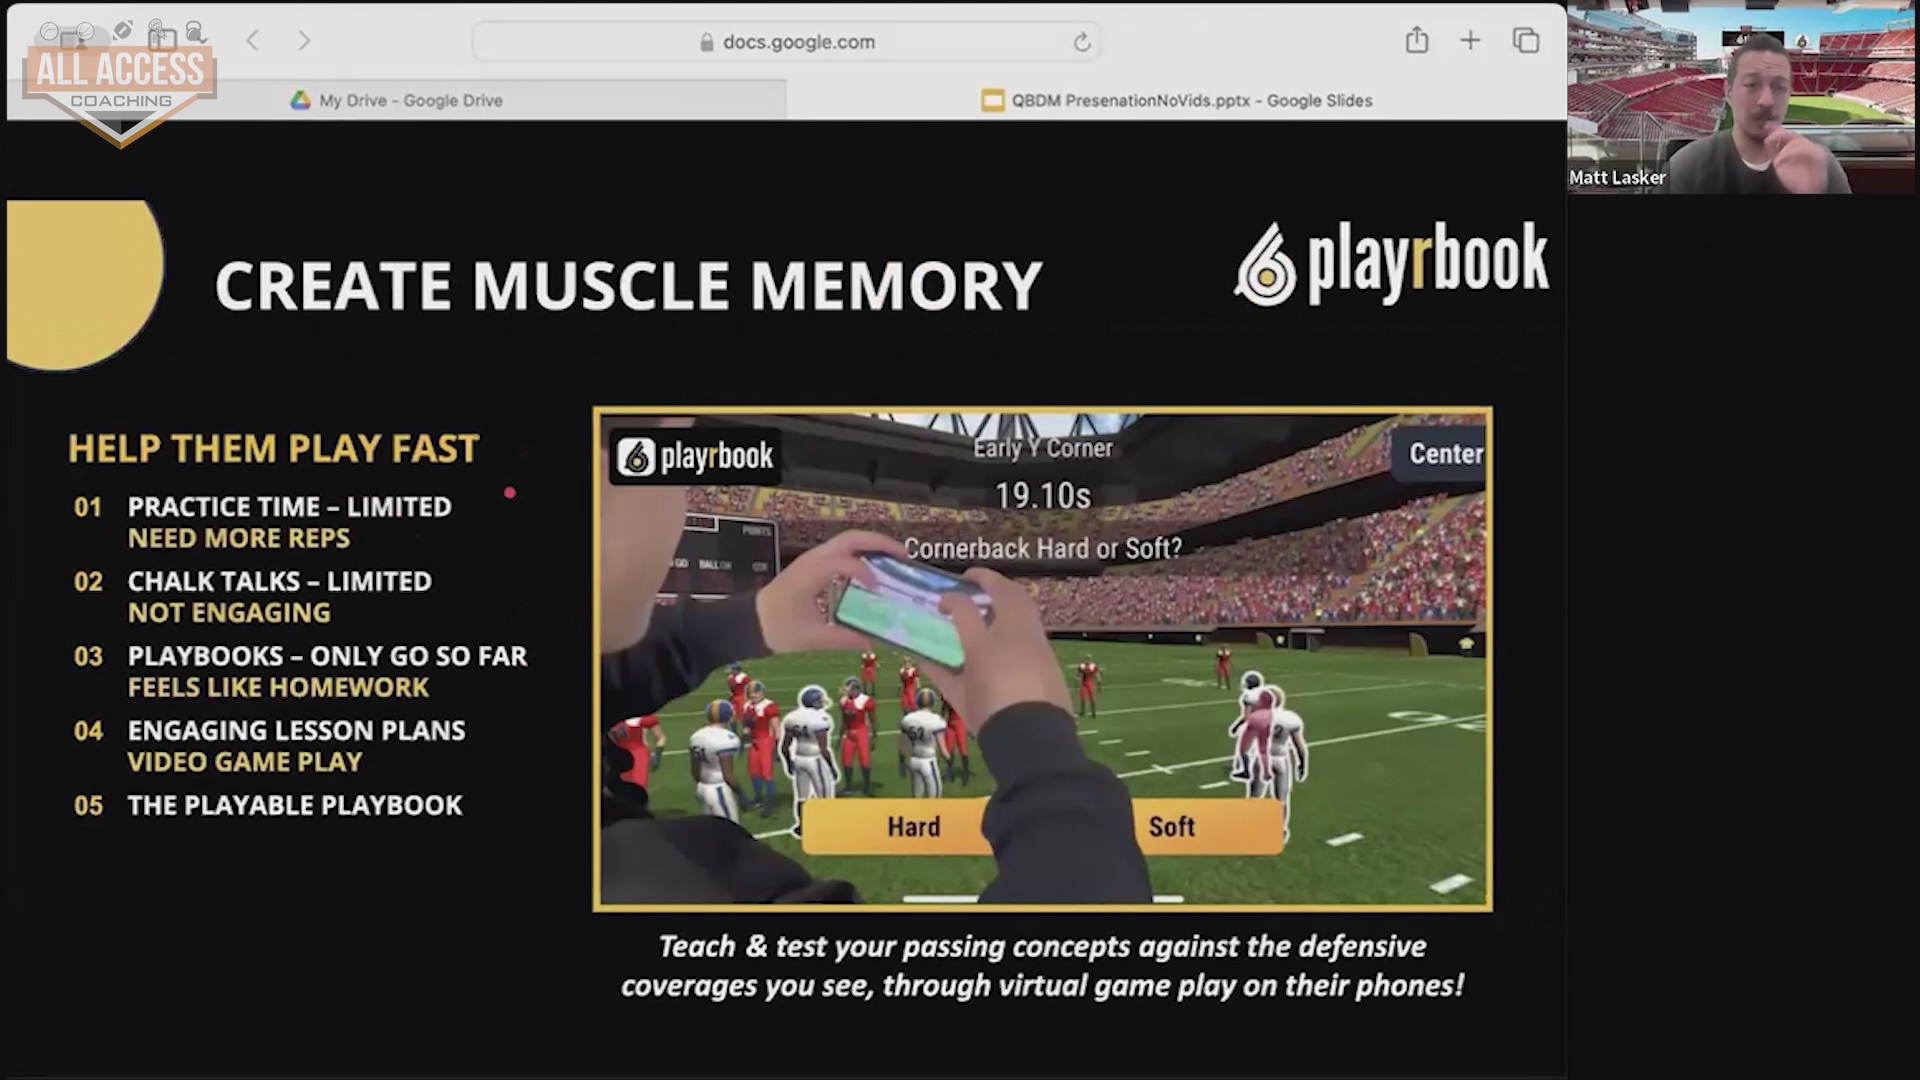Click the Matt Lasker name label
This screenshot has height=1080, width=1920.
pyautogui.click(x=1617, y=177)
